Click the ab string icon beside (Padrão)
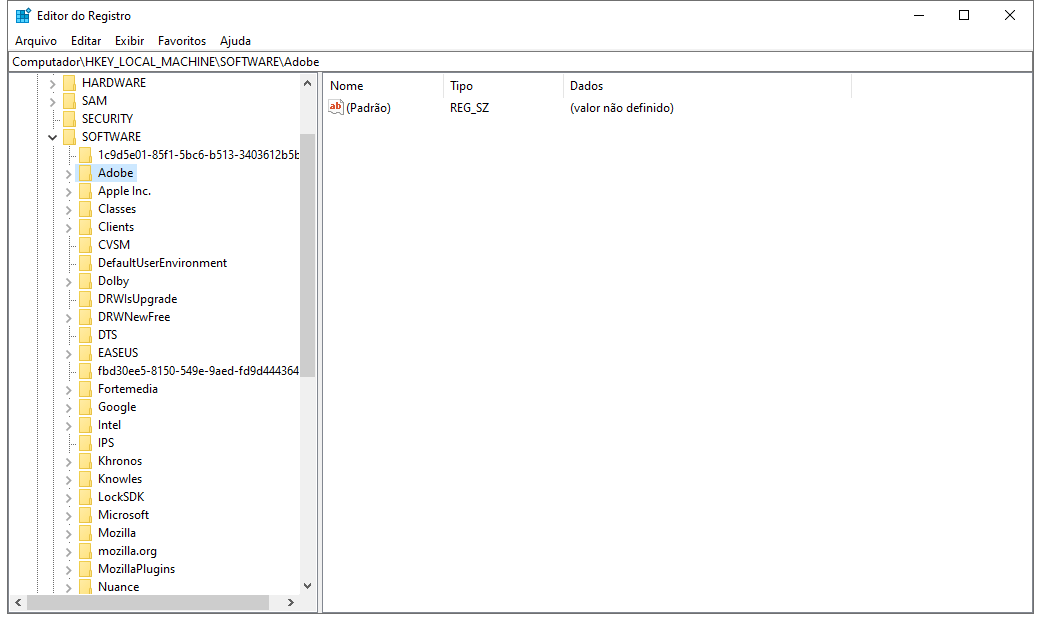The width and height of the screenshot is (1041, 621). [336, 108]
